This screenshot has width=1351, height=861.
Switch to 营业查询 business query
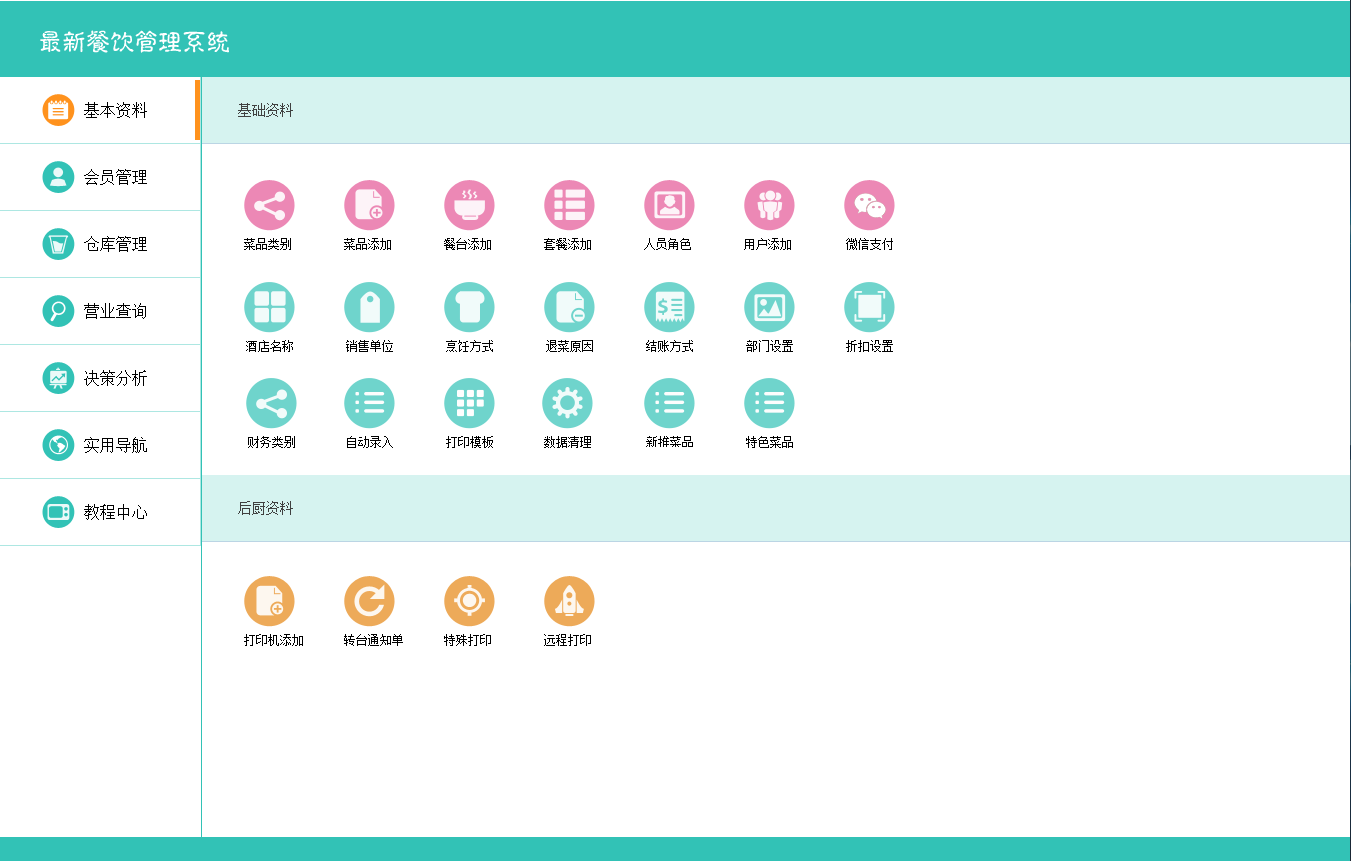[x=100, y=311]
